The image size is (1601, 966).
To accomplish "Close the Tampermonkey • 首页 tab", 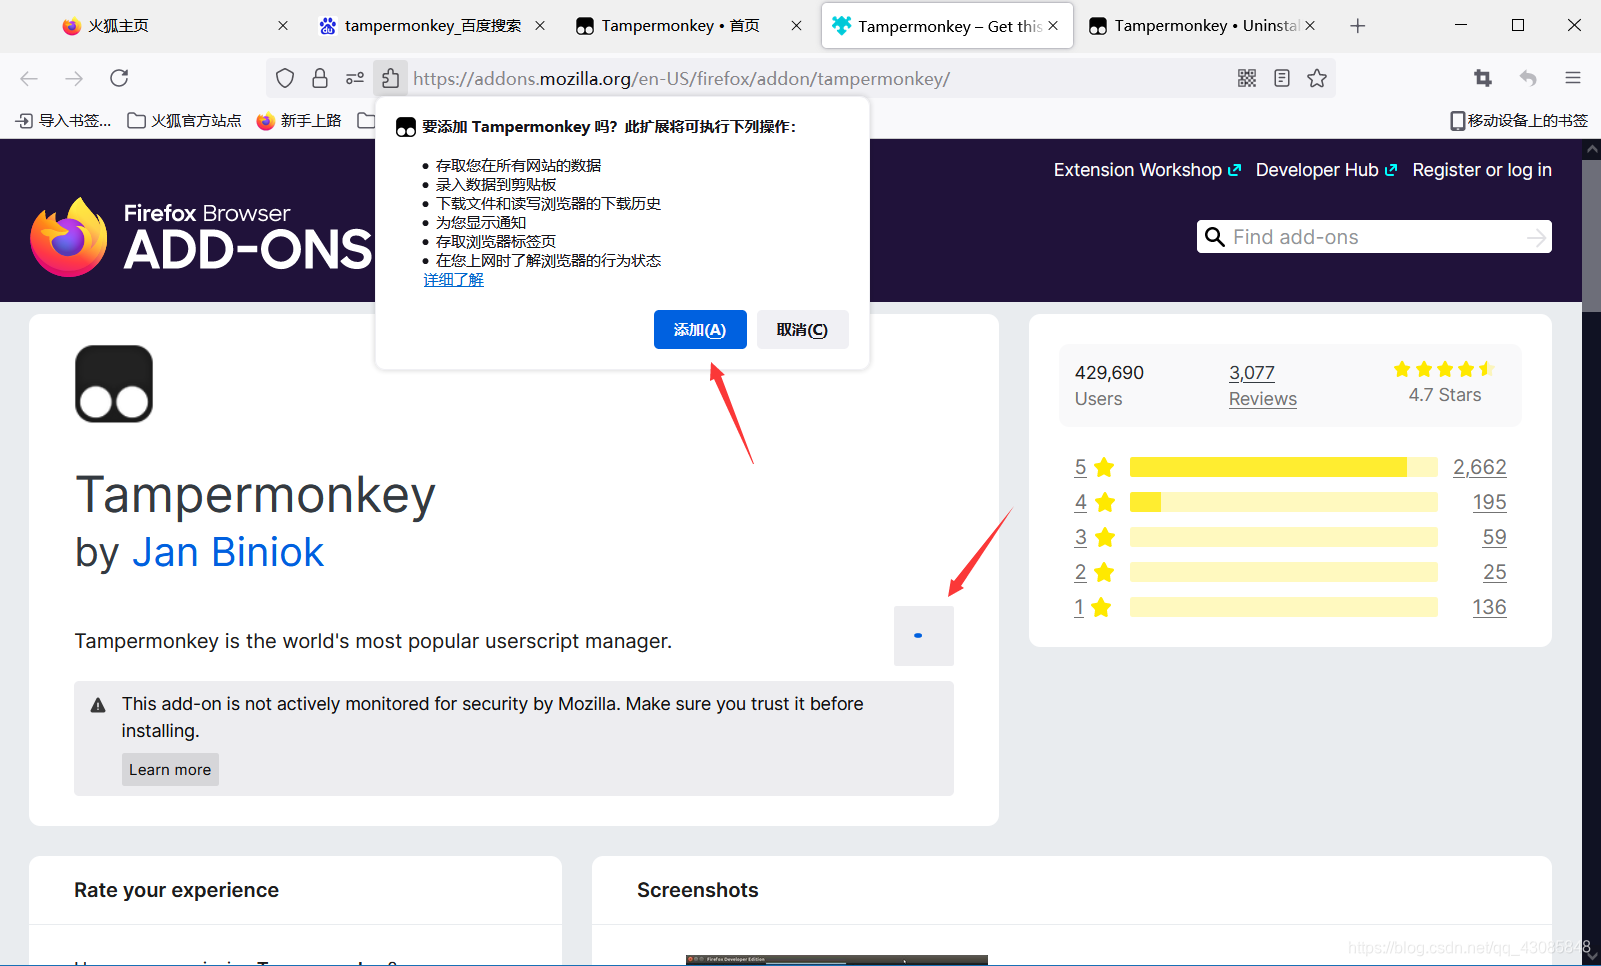I will (796, 26).
